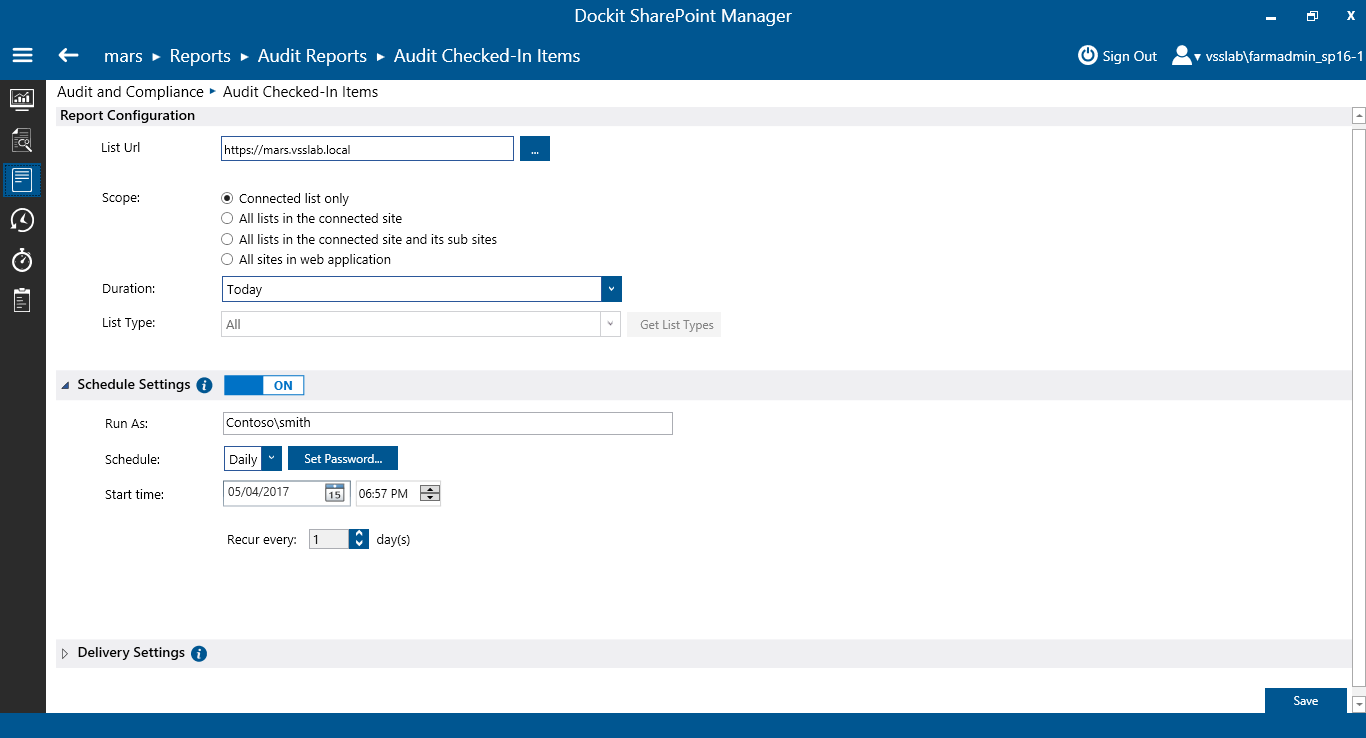The height and width of the screenshot is (738, 1366).
Task: Choose All lists in site and sub sites
Action: (227, 240)
